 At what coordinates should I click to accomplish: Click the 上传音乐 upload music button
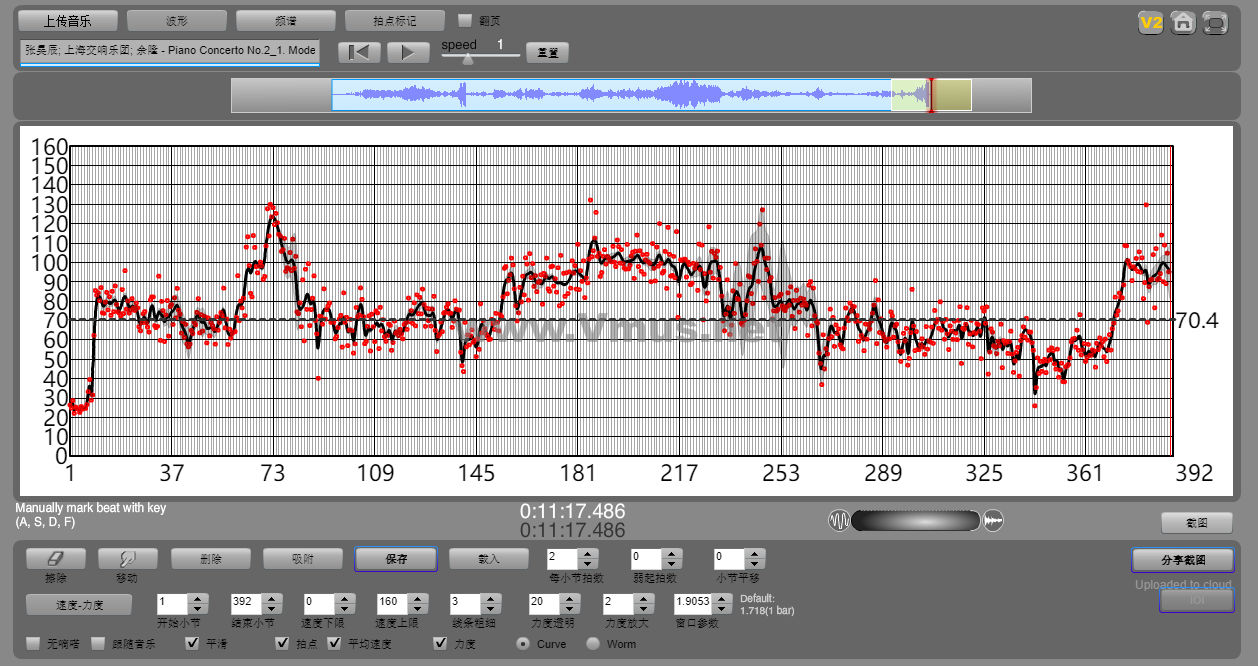(x=68, y=20)
